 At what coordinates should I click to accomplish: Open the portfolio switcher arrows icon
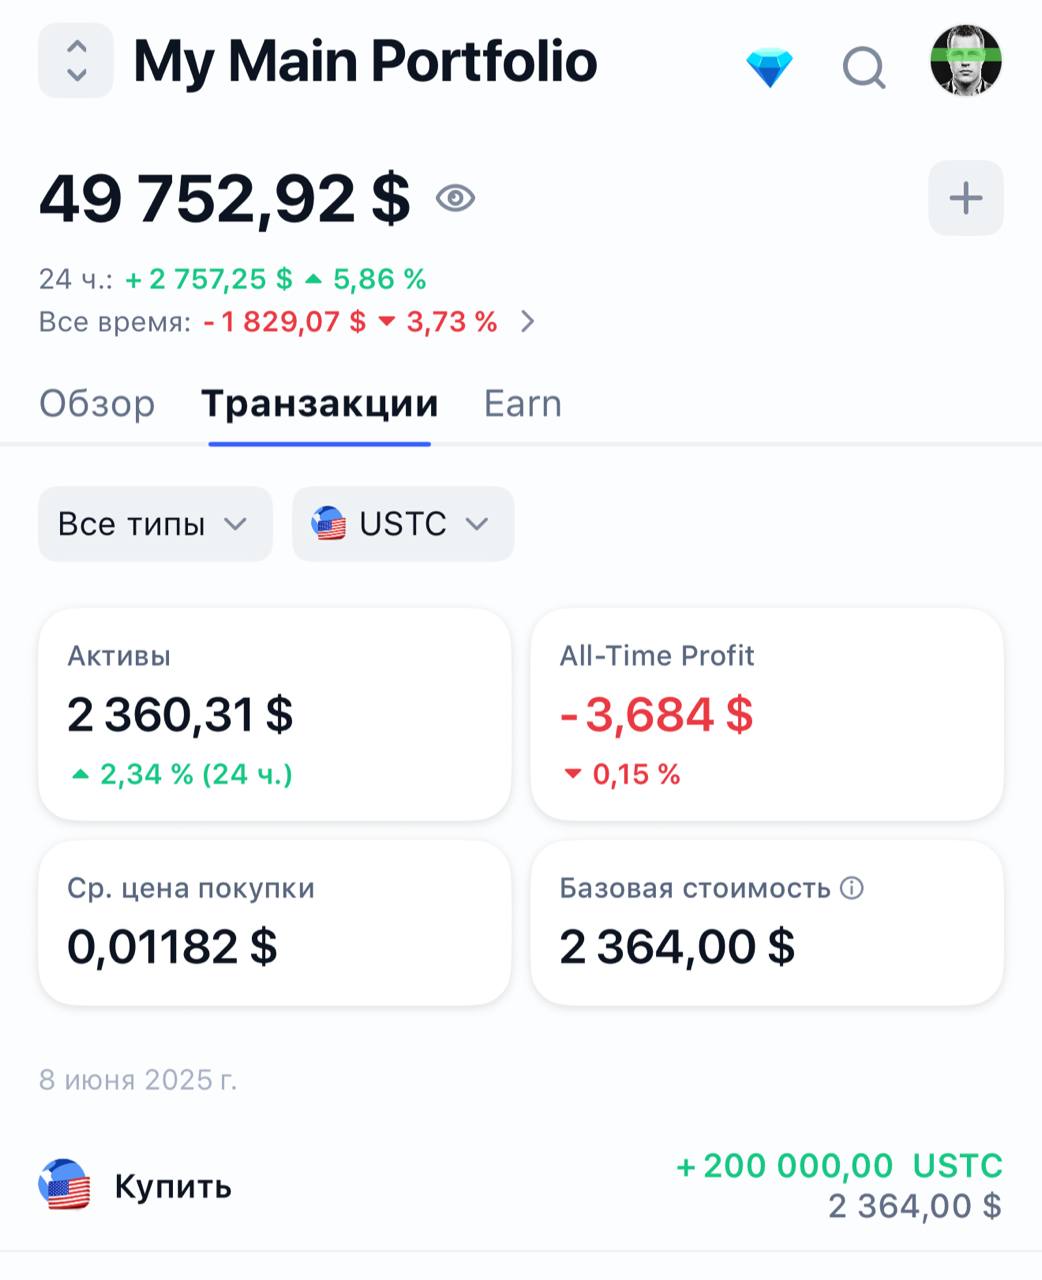[x=76, y=61]
